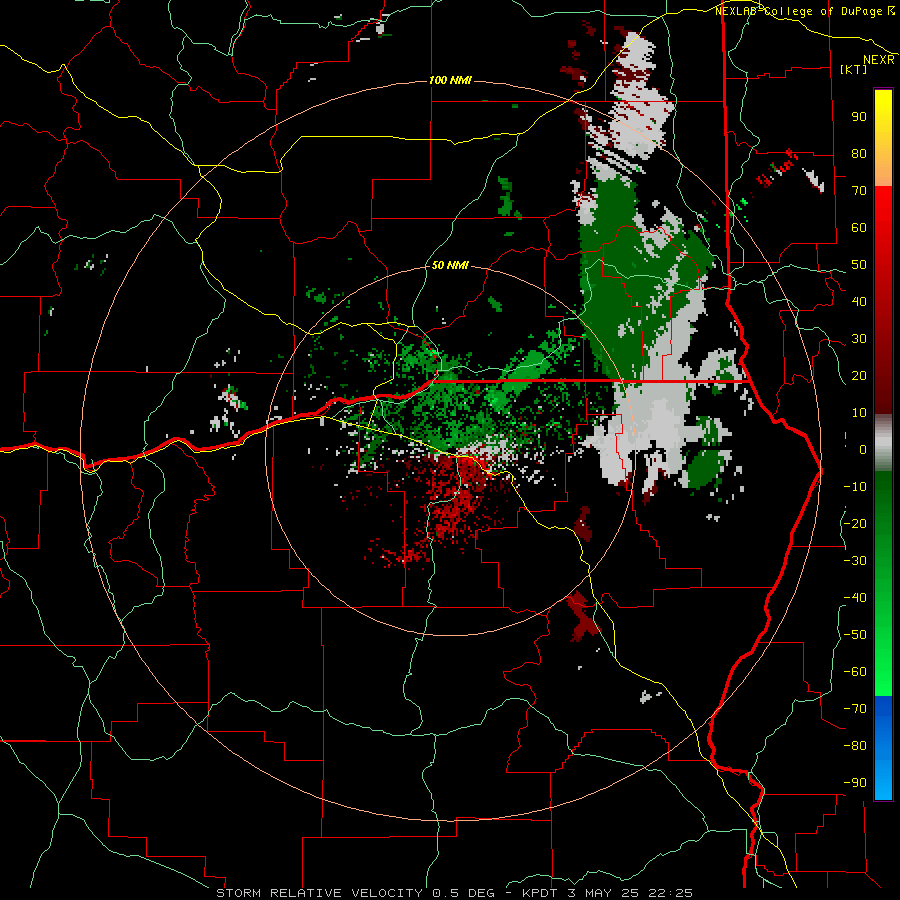
Task: Click the 70 knot scale label
Action: pyautogui.click(x=859, y=191)
